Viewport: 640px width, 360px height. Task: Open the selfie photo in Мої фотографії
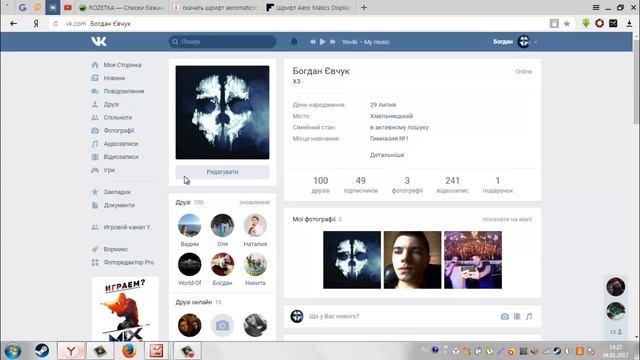412,260
